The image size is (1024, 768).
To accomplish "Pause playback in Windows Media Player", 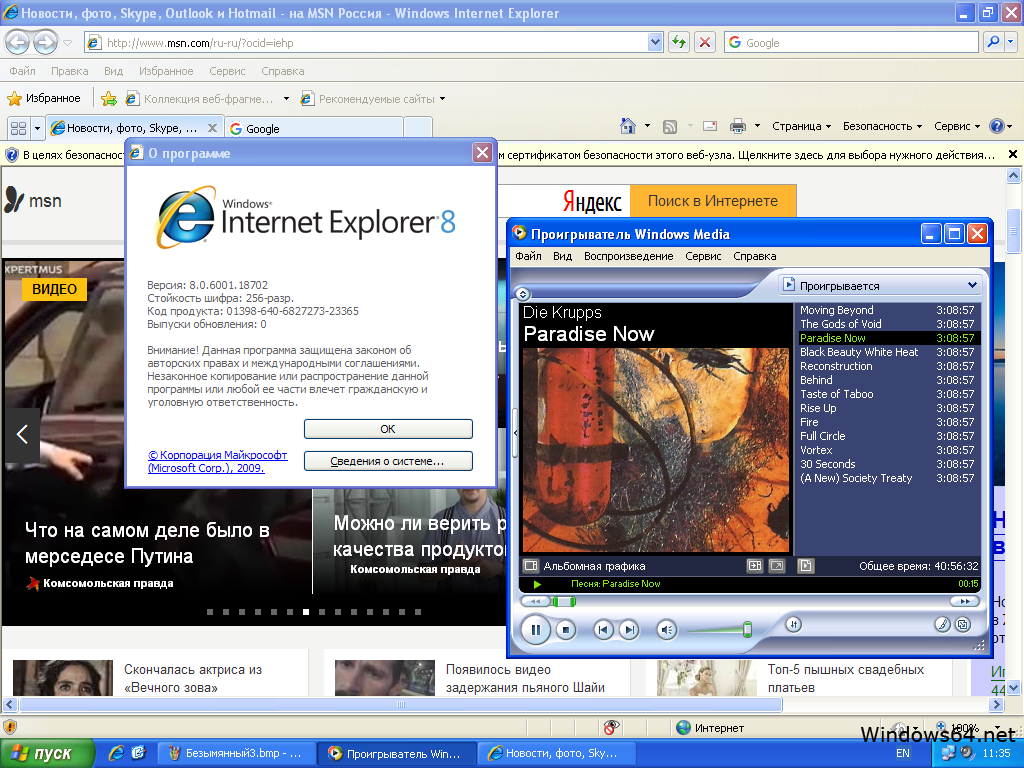I will [536, 630].
